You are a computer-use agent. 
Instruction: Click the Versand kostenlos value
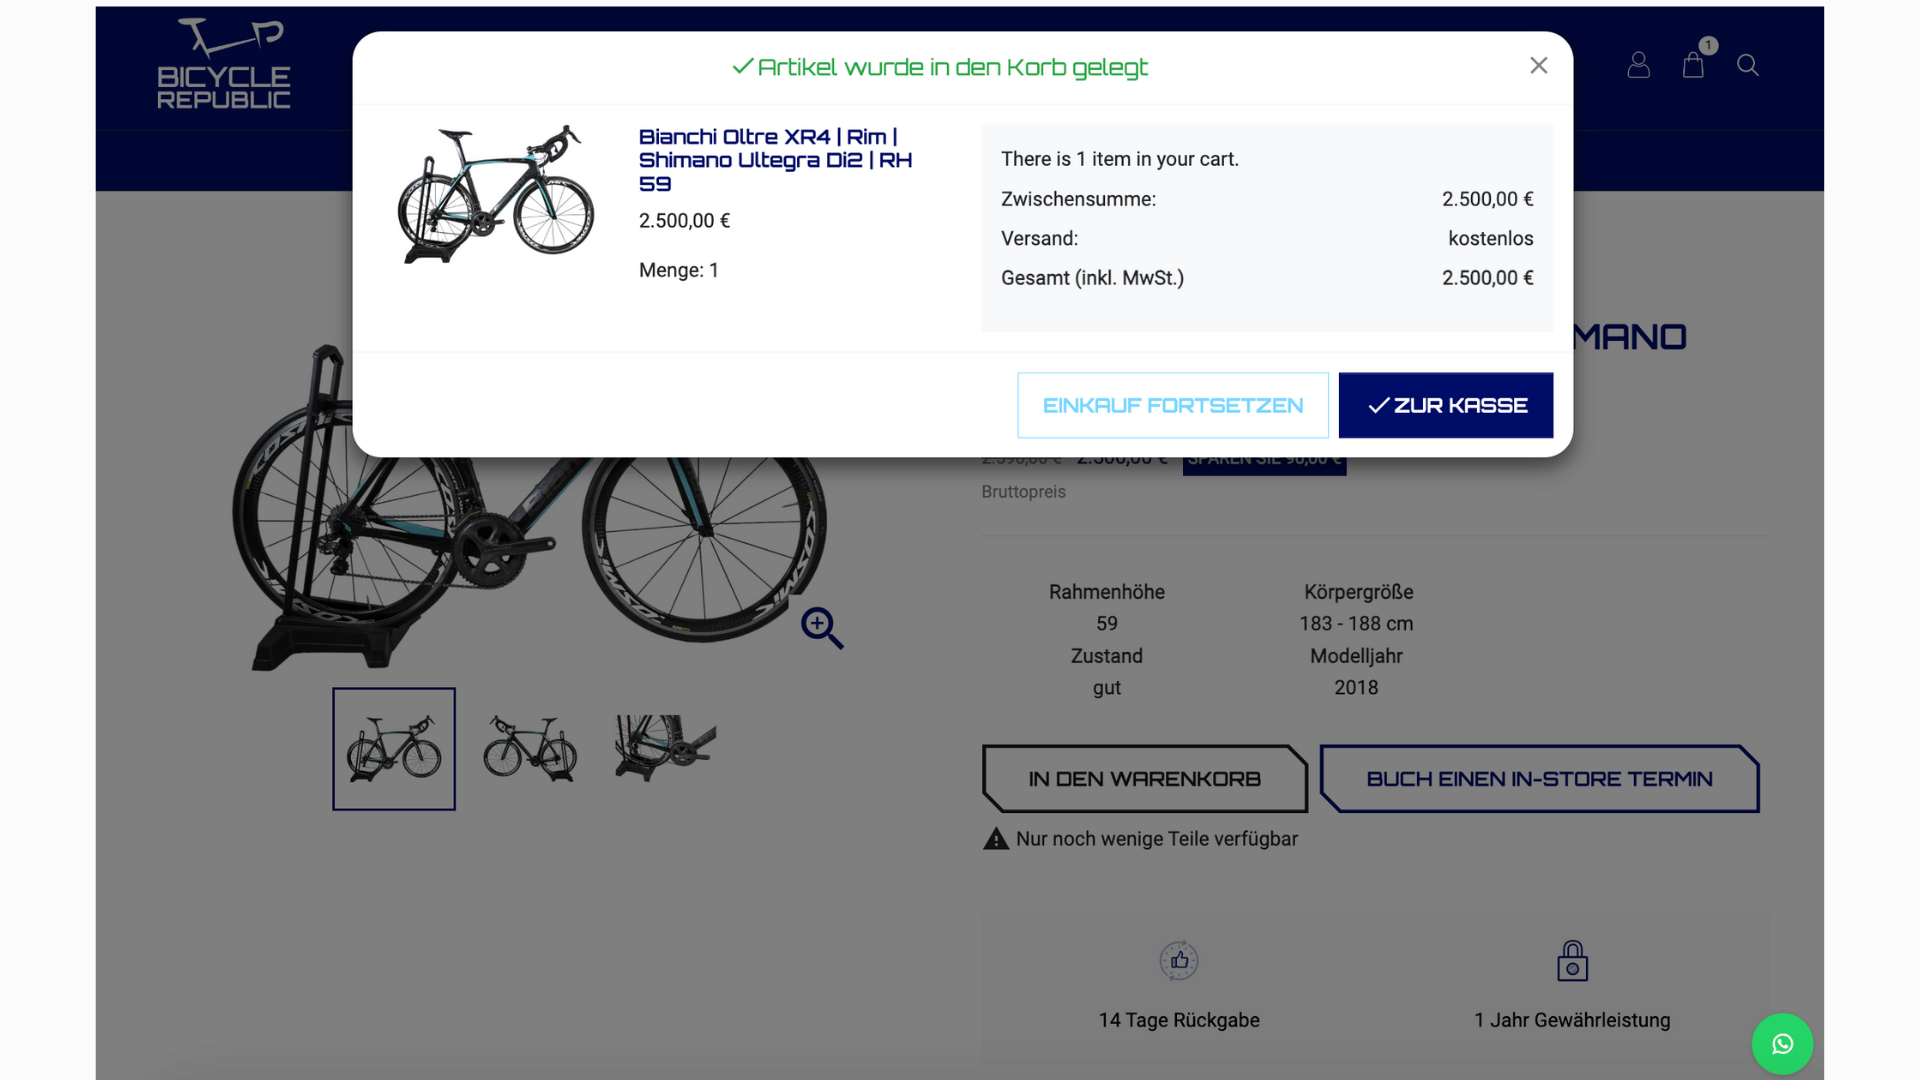[x=1490, y=238]
